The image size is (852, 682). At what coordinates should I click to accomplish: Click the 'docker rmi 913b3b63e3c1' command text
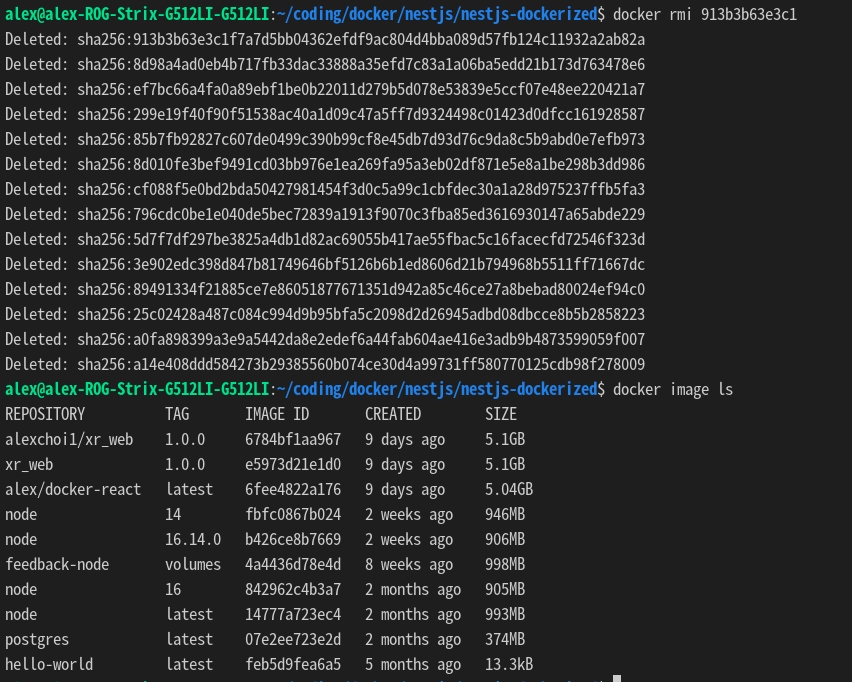click(x=705, y=14)
